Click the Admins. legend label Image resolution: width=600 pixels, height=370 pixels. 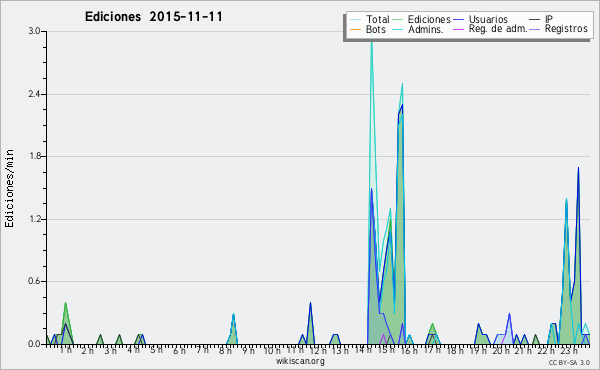[426, 29]
